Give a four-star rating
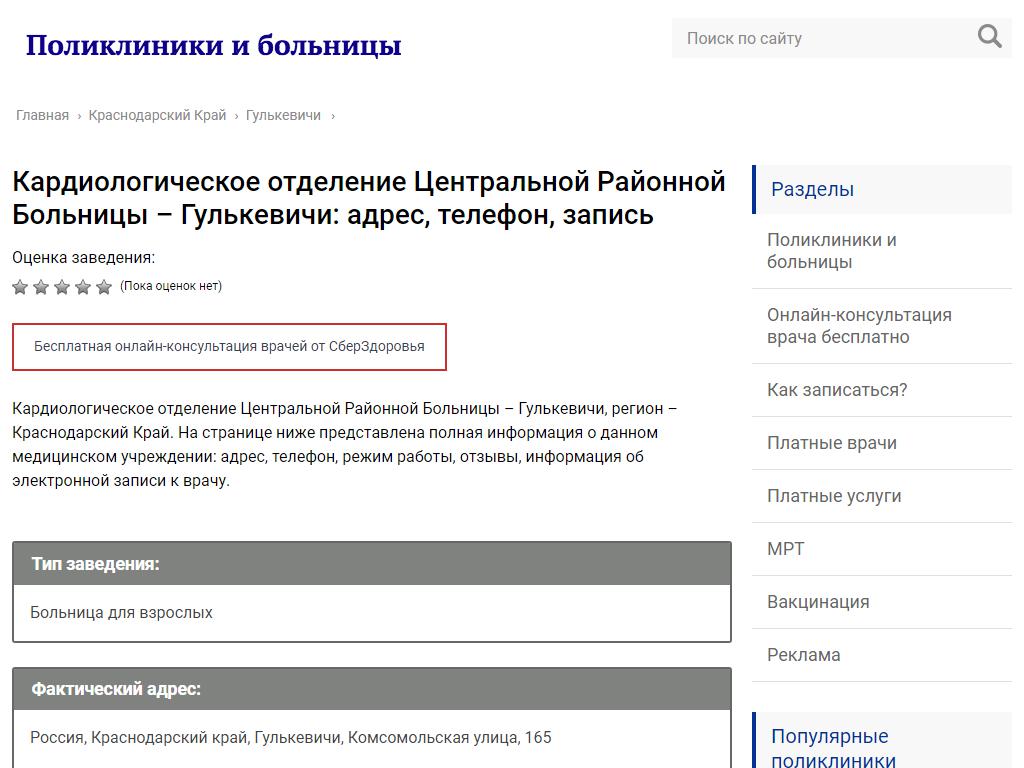Viewport: 1024px width, 768px height. (83, 287)
